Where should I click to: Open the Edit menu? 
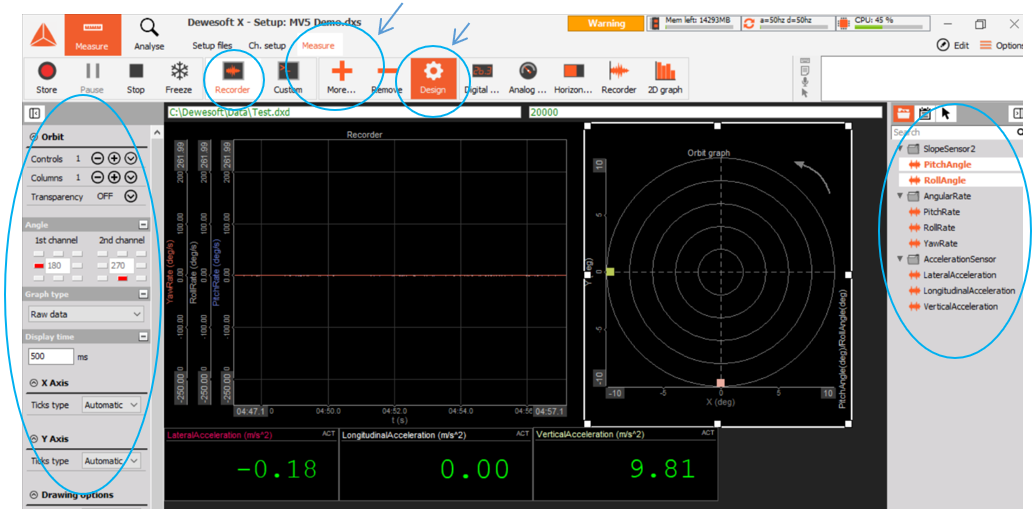click(x=953, y=45)
